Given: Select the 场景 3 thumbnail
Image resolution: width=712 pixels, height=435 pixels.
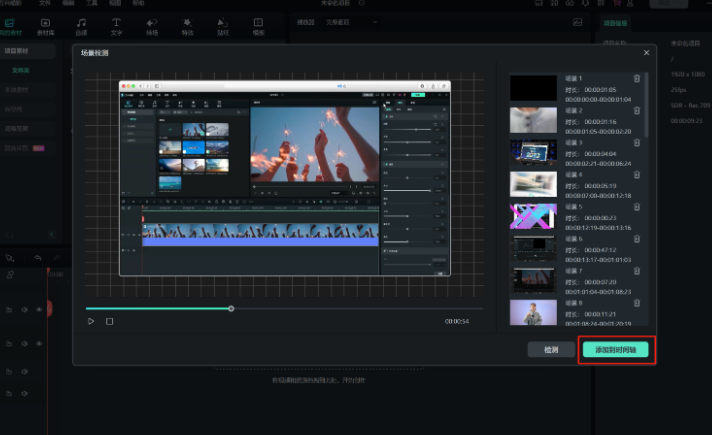Looking at the screenshot, I should [532, 152].
